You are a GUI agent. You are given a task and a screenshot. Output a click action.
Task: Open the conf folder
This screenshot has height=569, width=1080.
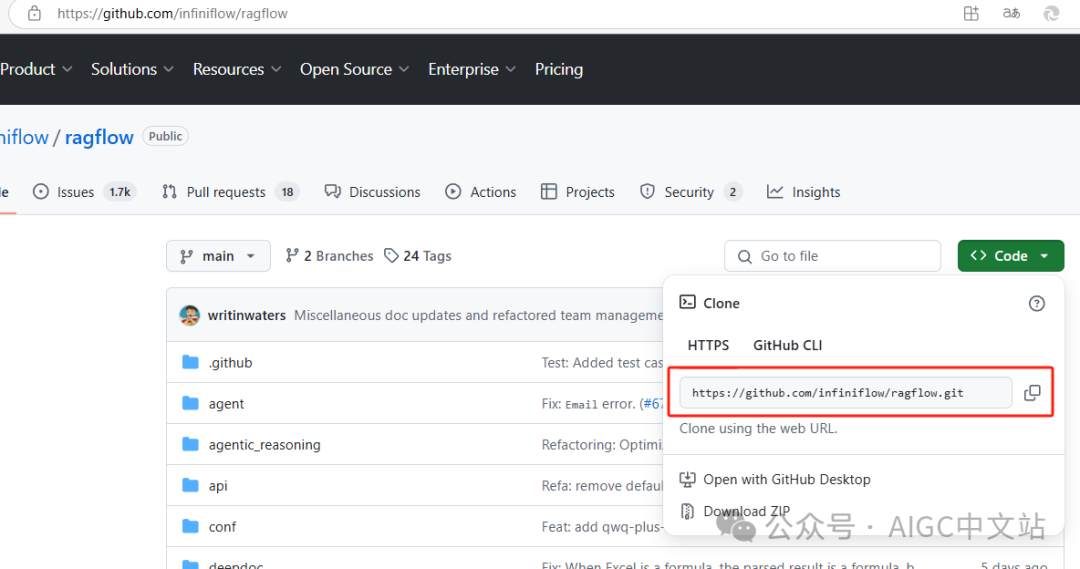pos(222,527)
